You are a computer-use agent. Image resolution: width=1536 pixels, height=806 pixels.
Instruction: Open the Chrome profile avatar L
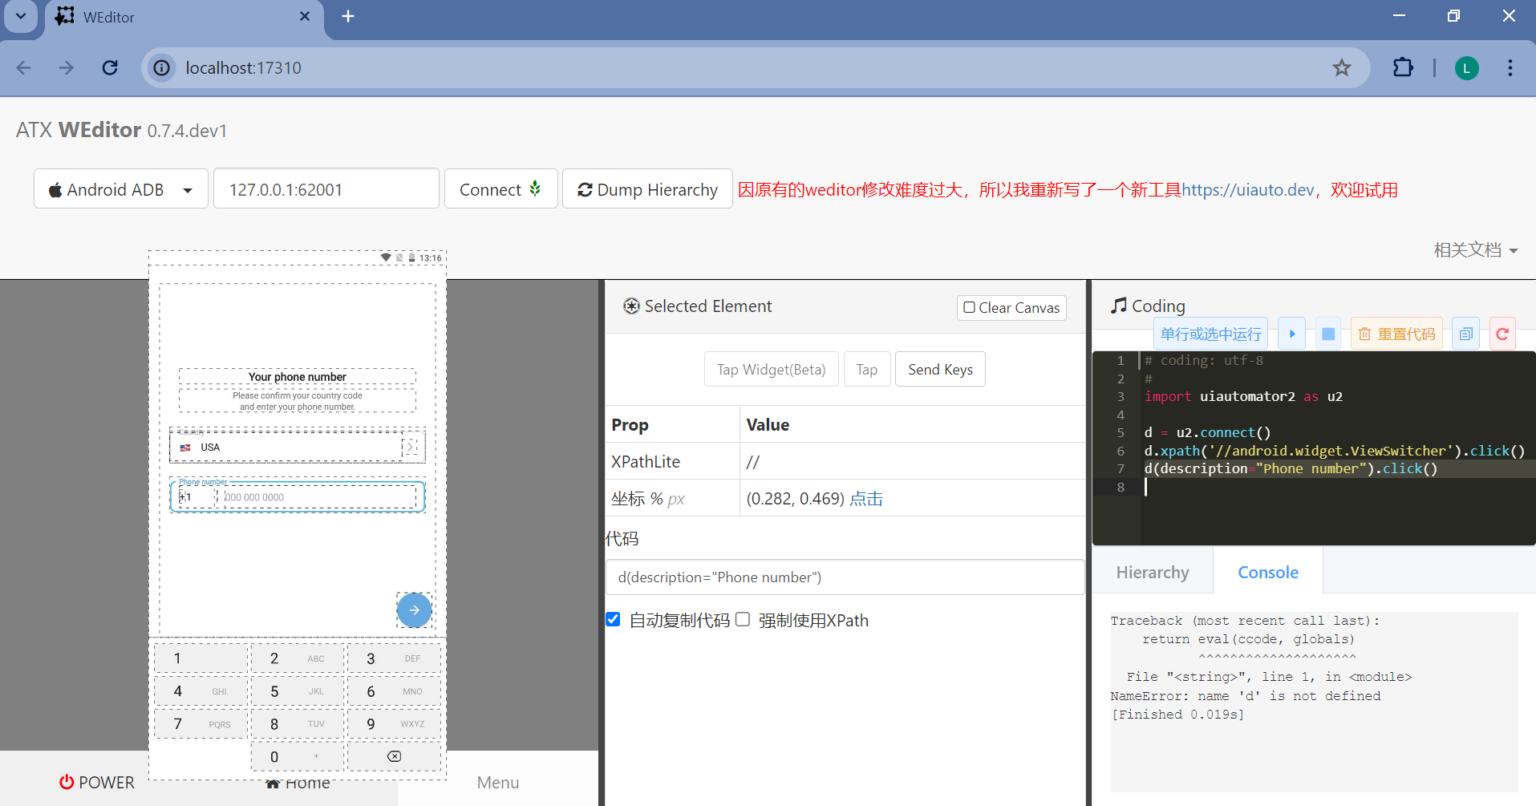[1466, 68]
